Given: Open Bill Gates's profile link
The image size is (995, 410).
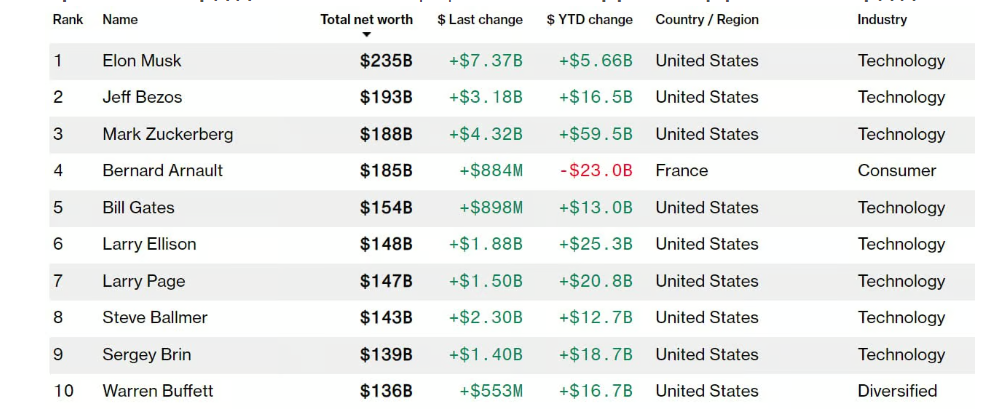Looking at the screenshot, I should (138, 208).
